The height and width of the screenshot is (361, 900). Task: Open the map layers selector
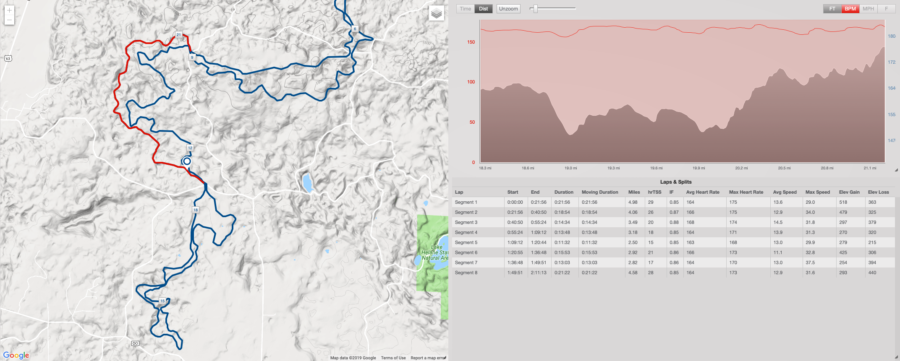click(x=436, y=14)
